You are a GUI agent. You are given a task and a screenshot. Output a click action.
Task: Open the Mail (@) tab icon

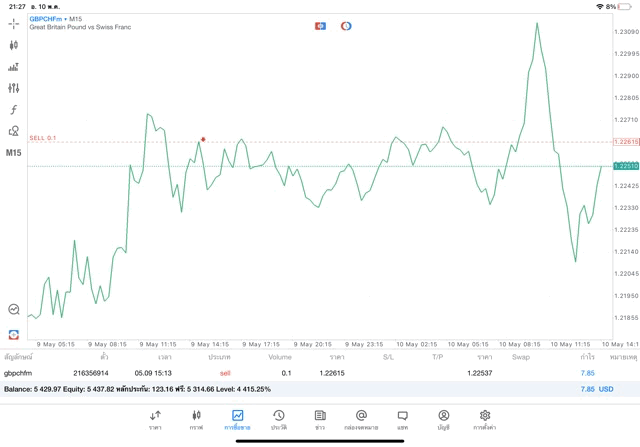pyautogui.click(x=361, y=418)
